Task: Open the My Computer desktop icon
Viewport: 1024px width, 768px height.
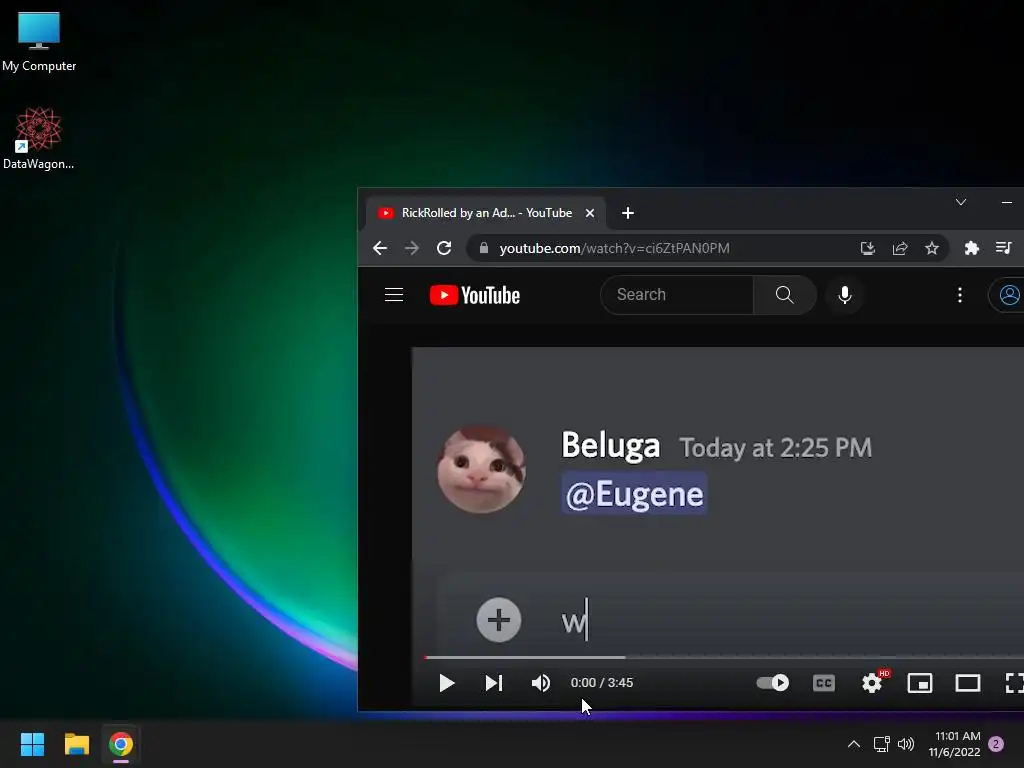Action: (x=39, y=41)
